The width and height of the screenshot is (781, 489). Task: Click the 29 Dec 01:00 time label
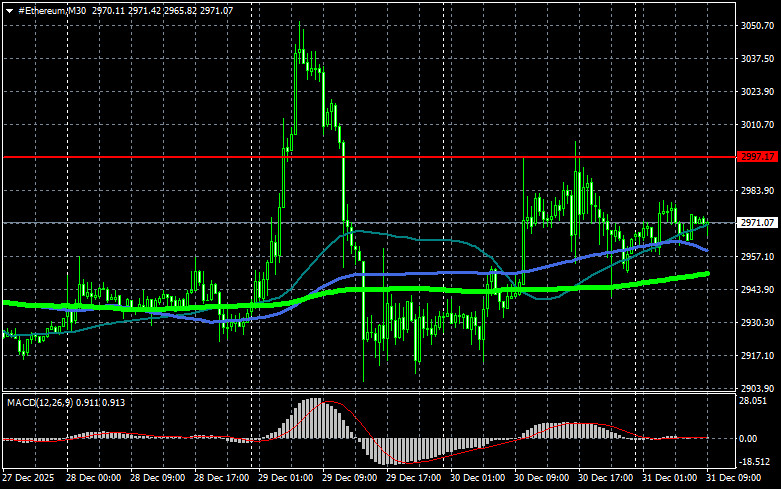tap(288, 479)
